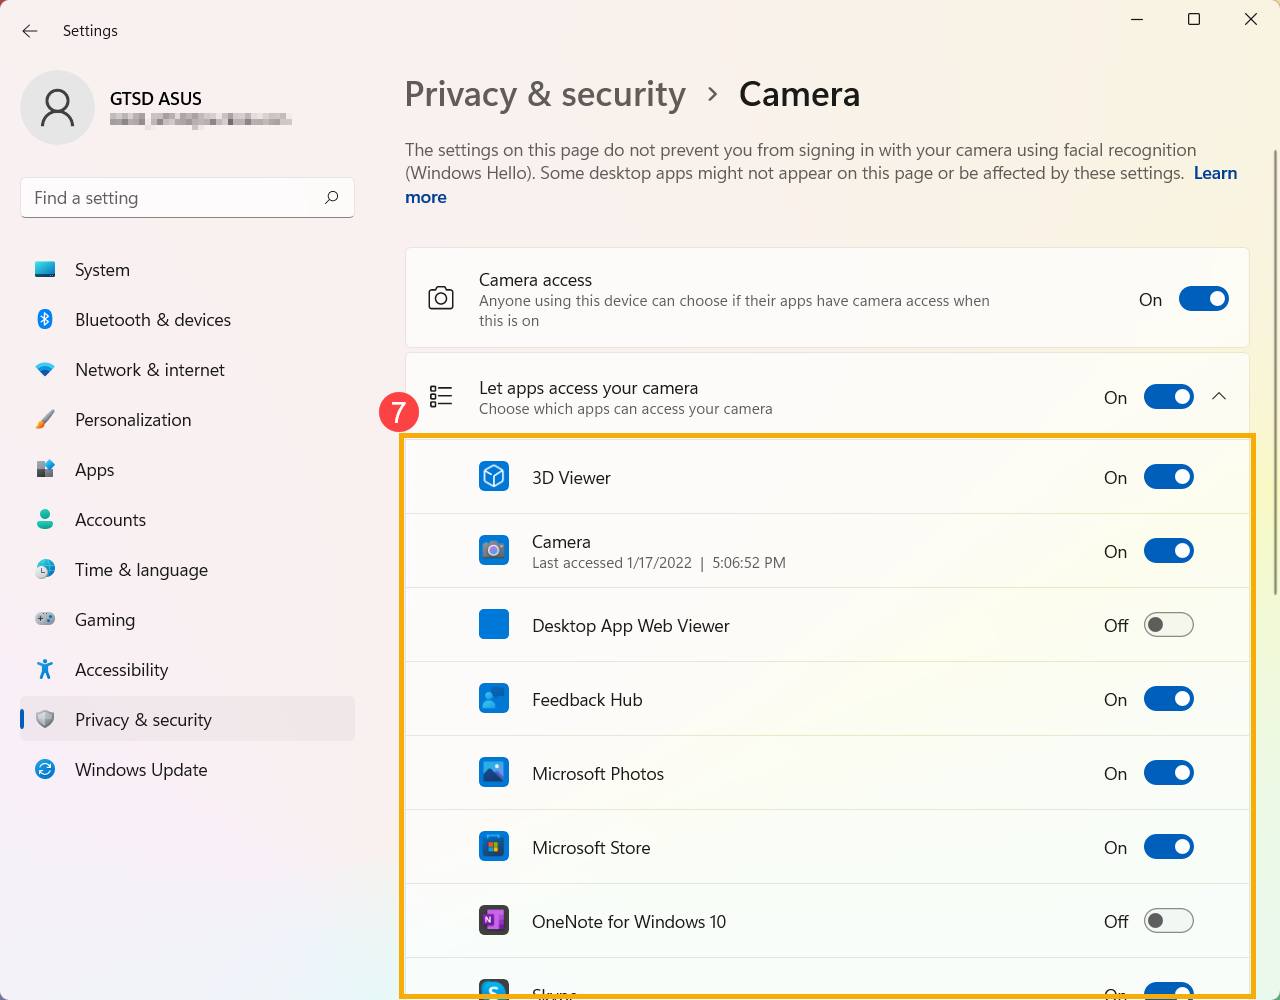Select Gaming in the sidebar
The image size is (1280, 1000).
tap(187, 619)
